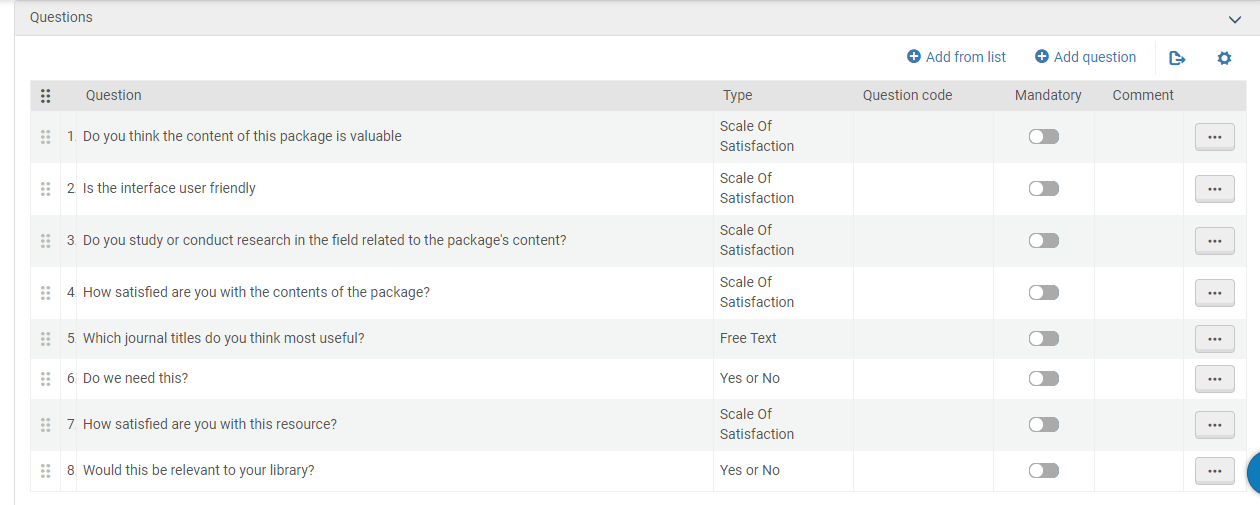Click the Type column header
This screenshot has width=1260, height=505.
[738, 96]
